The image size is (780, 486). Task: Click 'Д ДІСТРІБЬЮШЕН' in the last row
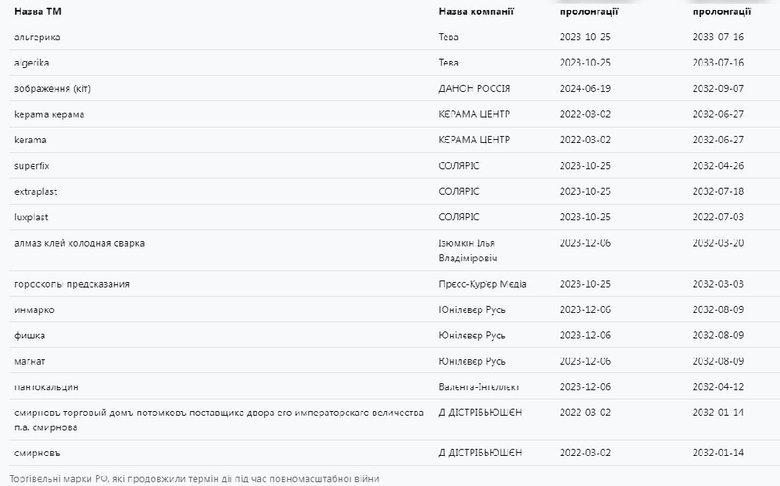[x=480, y=453]
